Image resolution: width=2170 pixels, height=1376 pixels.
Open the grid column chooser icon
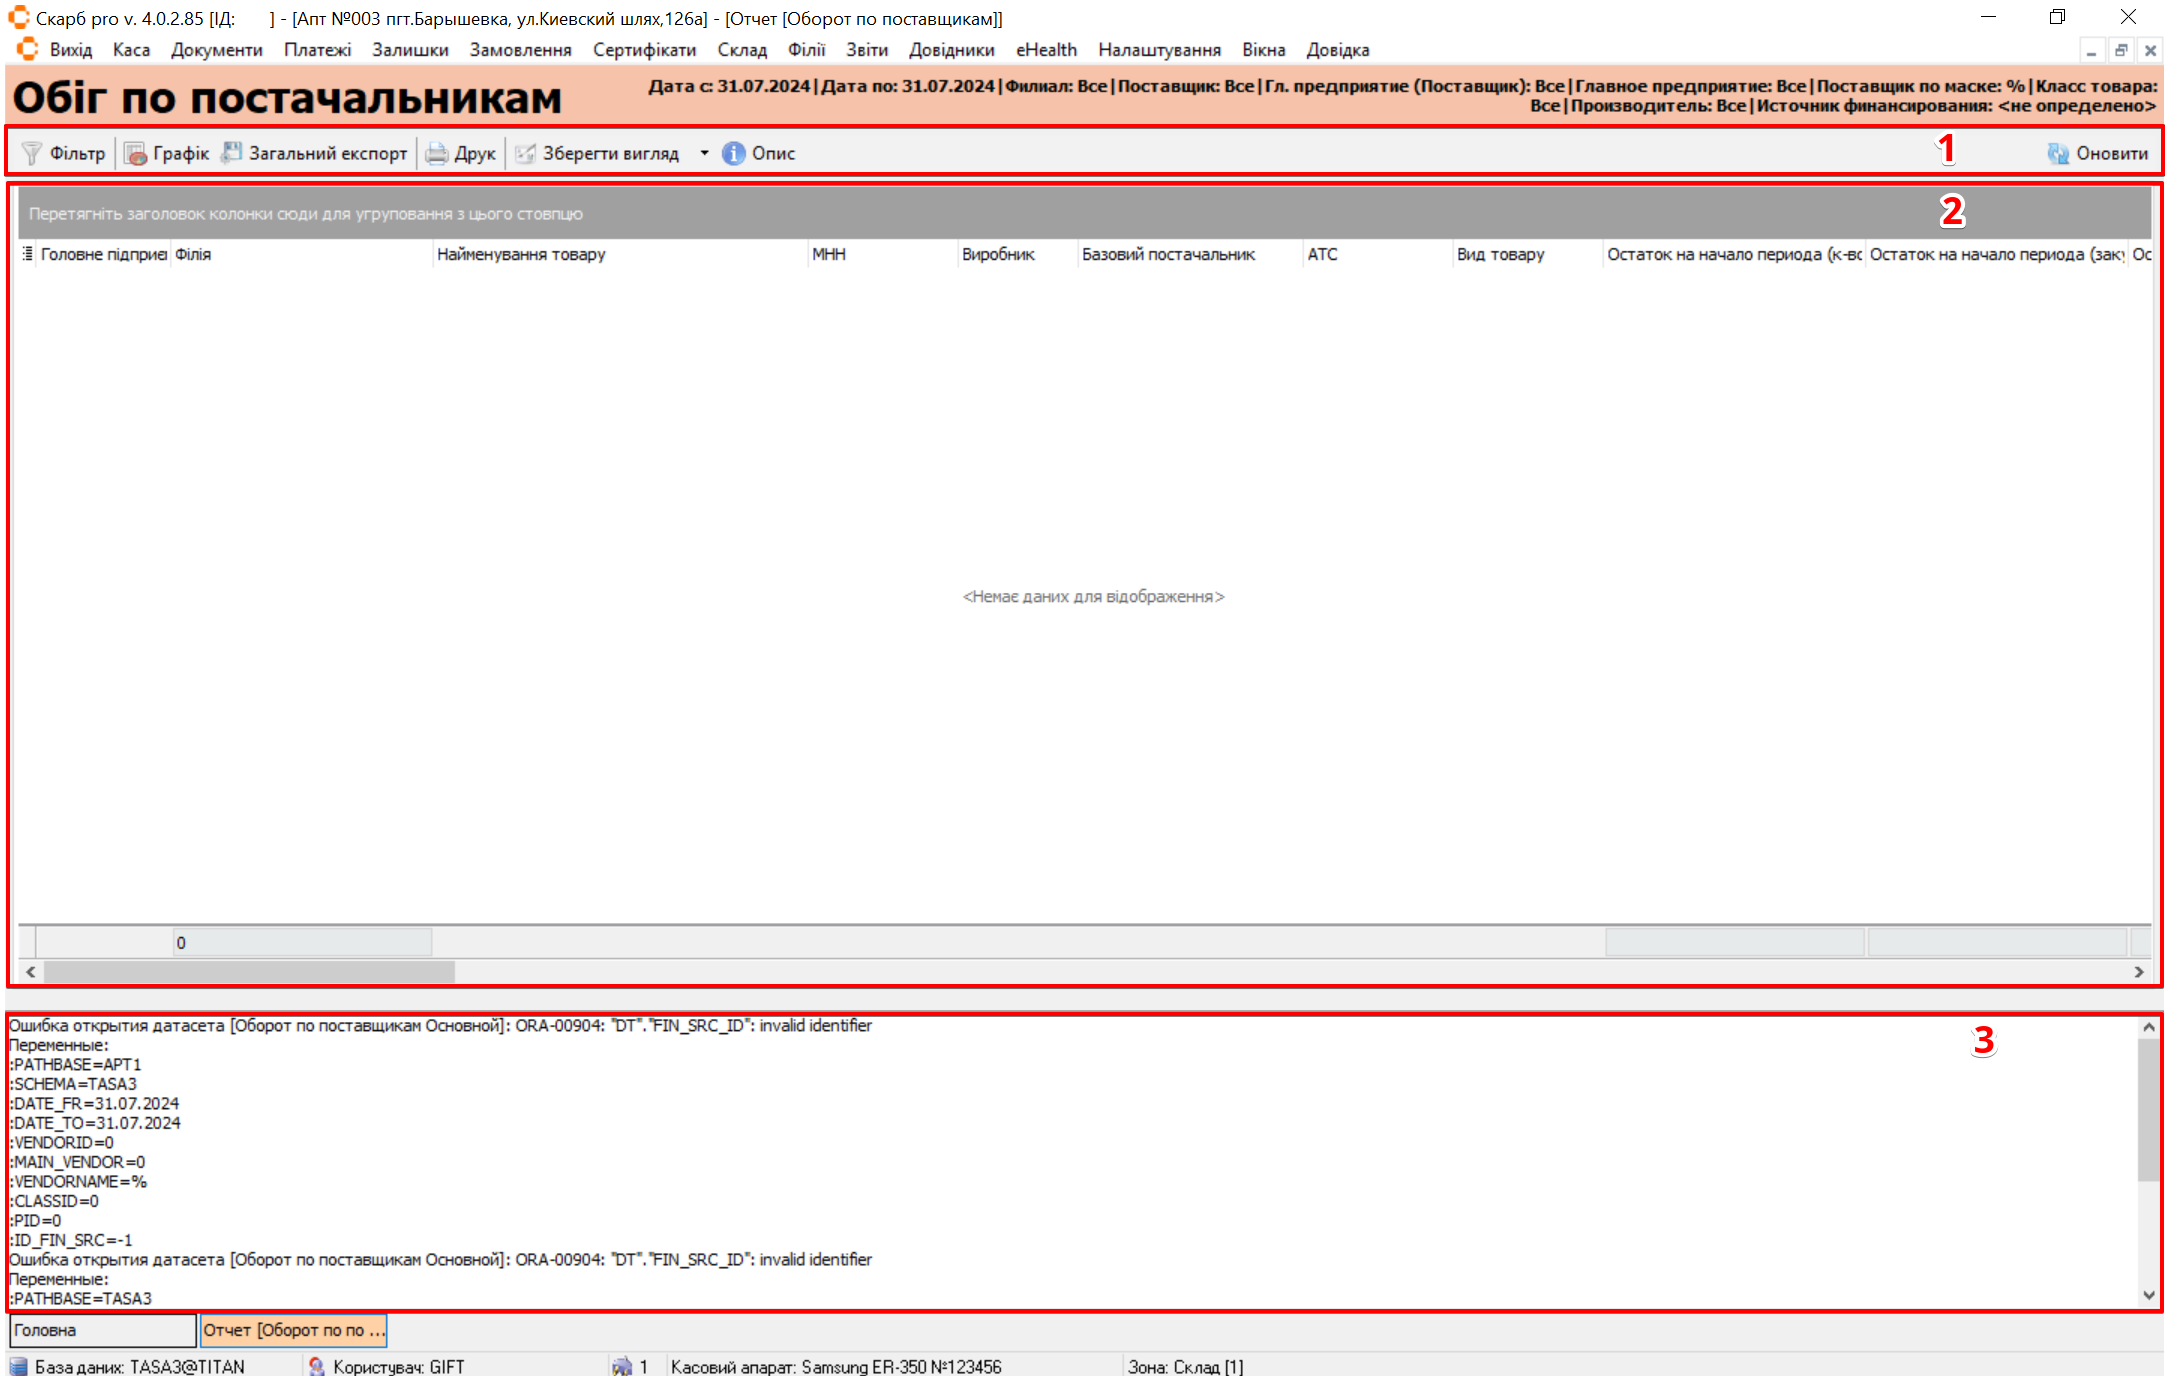(x=28, y=254)
